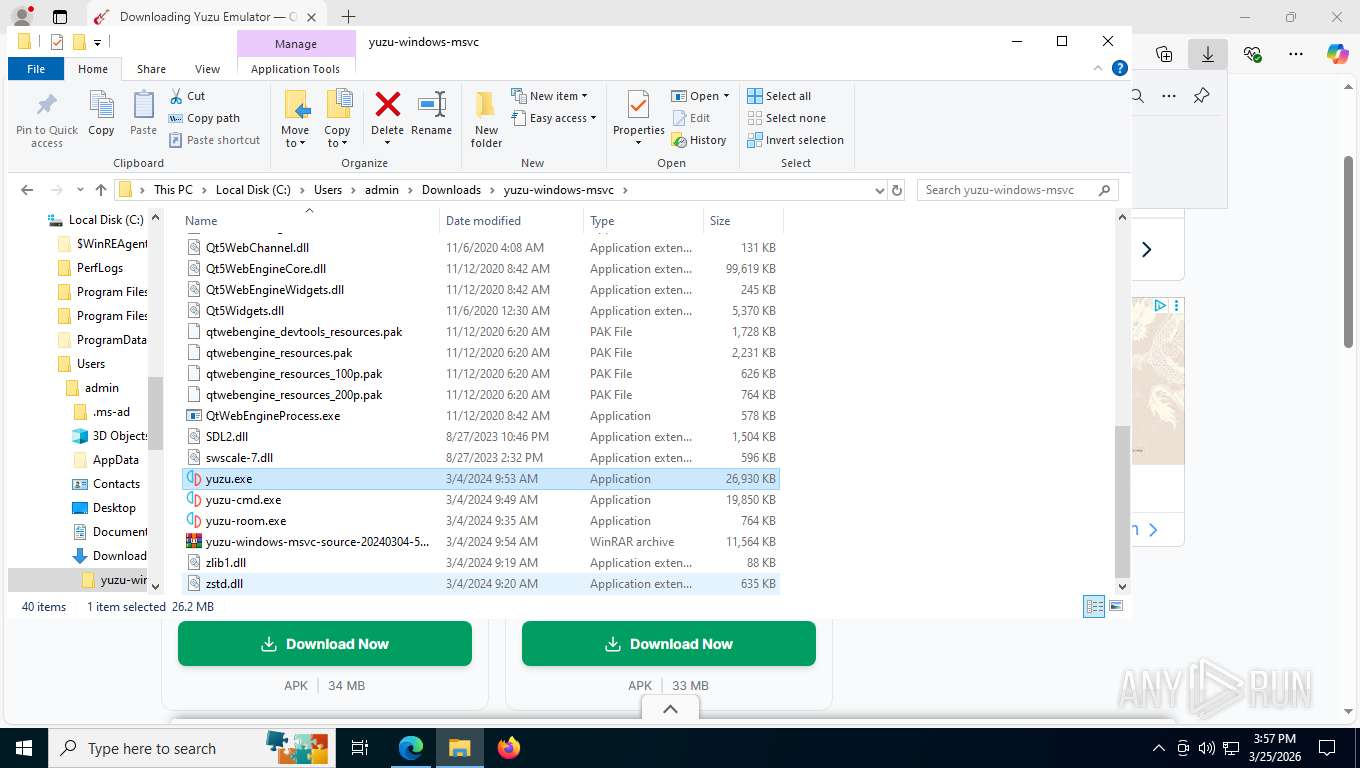Open Explorer Help question mark icon

[1120, 68]
